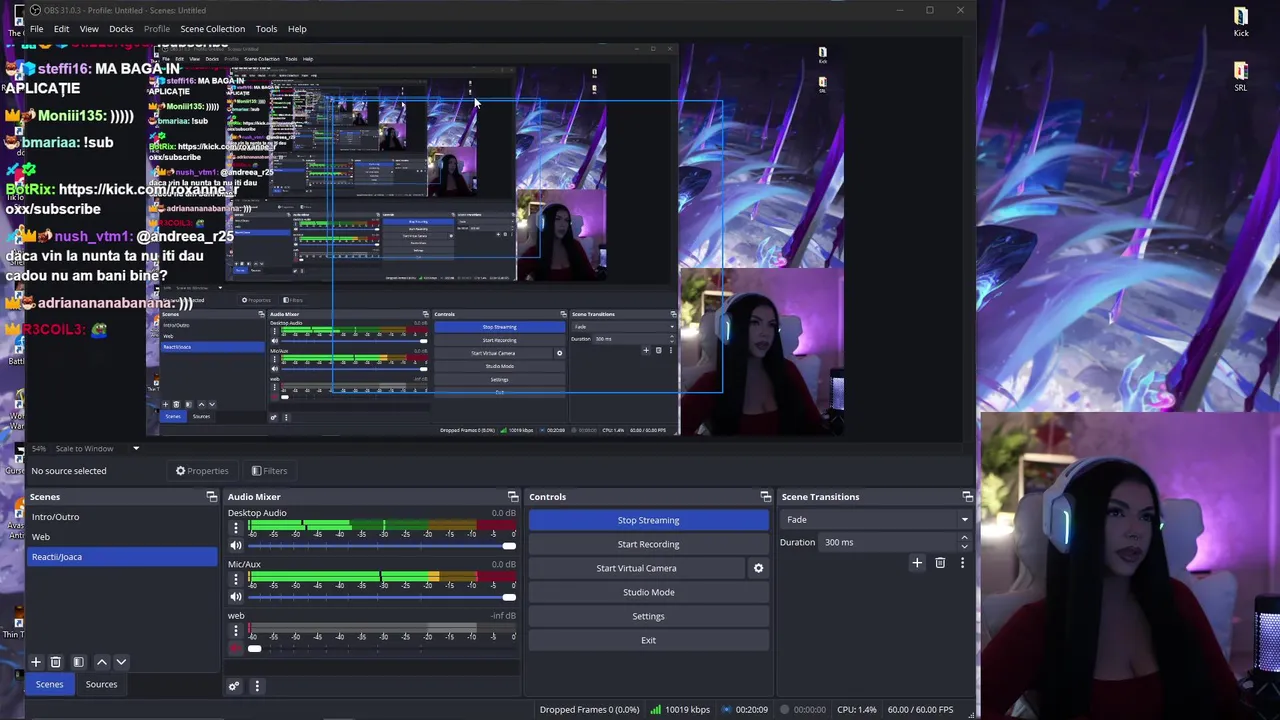
Task: Click Stop Streaming button
Action: [x=648, y=520]
